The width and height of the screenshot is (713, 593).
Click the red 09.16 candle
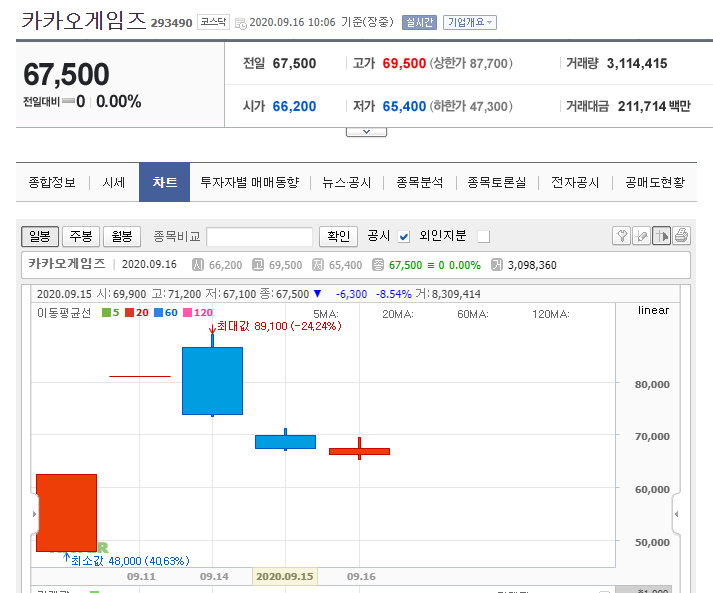359,451
